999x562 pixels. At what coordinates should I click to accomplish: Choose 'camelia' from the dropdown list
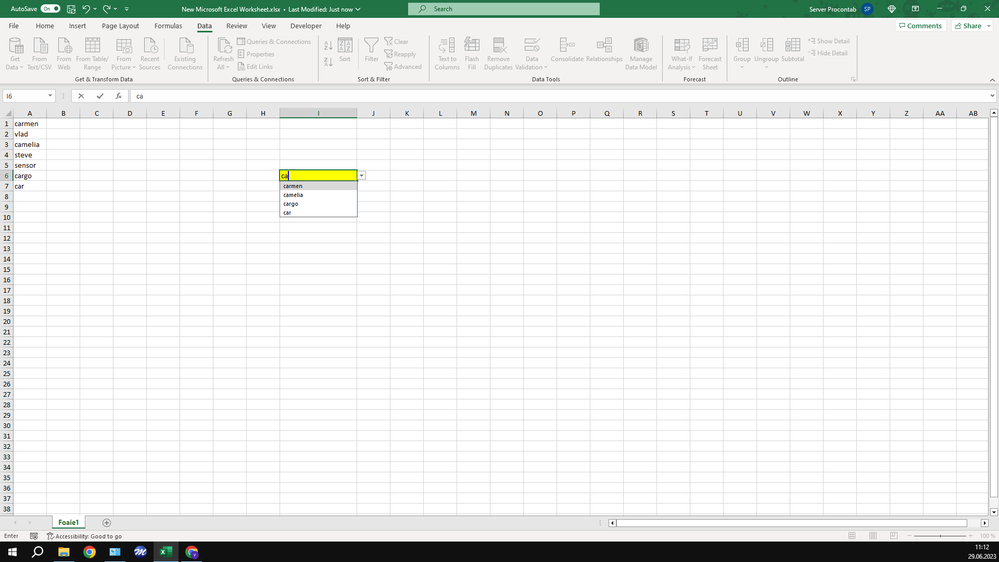(x=319, y=195)
